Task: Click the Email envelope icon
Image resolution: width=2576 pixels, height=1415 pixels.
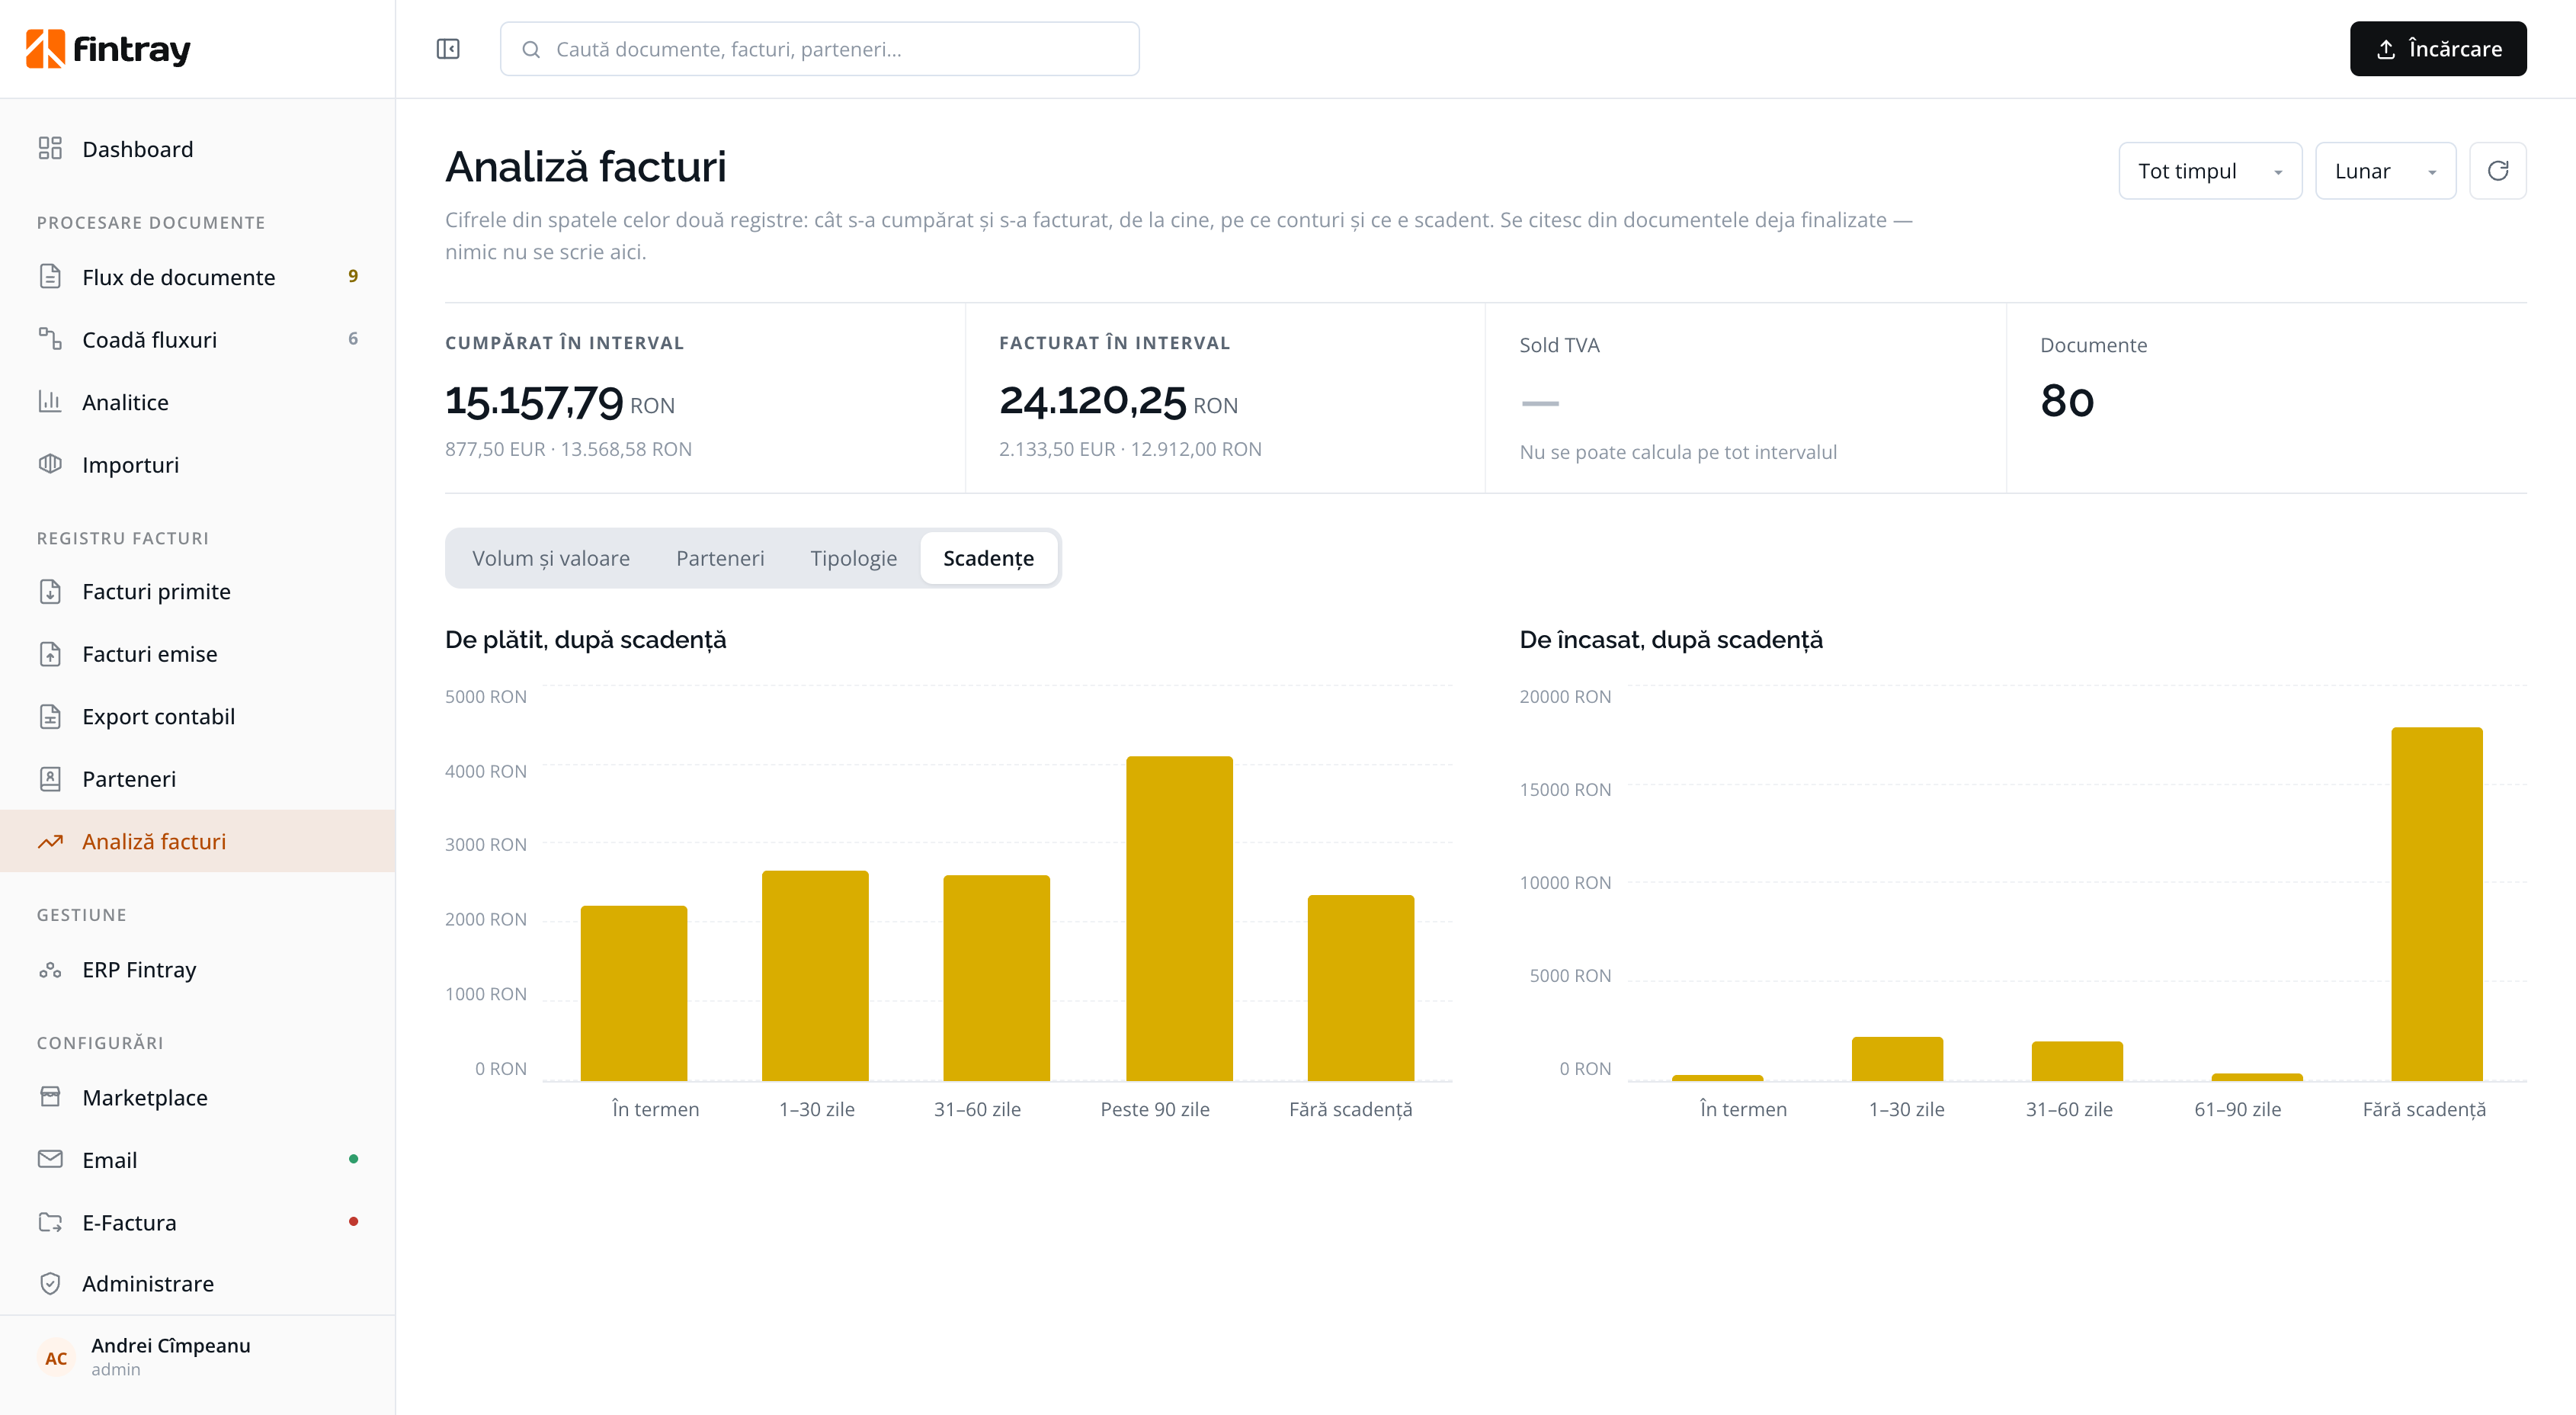Action: [x=50, y=1160]
